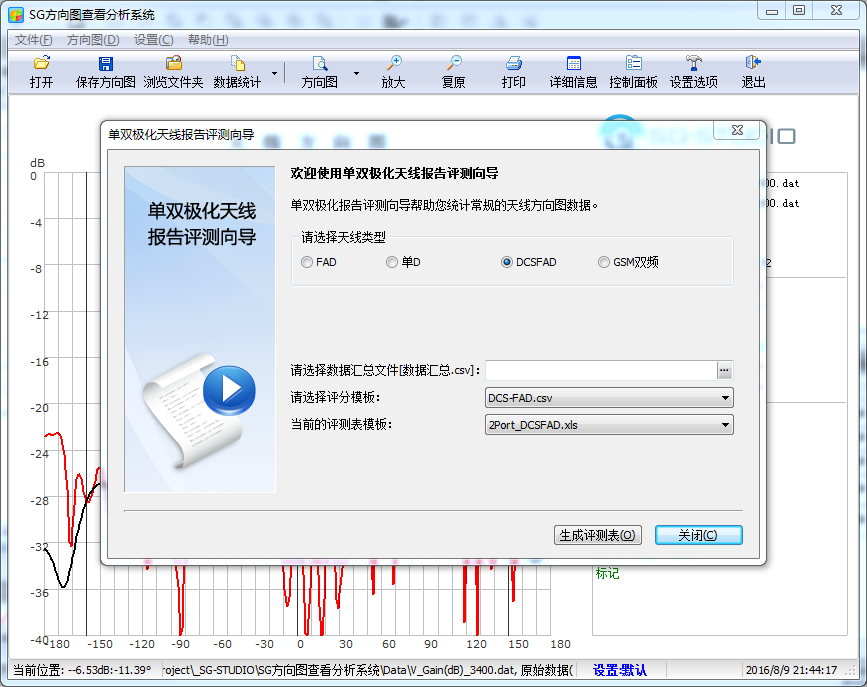The width and height of the screenshot is (867, 687).
Task: Click the 打印 print icon
Action: coord(514,64)
